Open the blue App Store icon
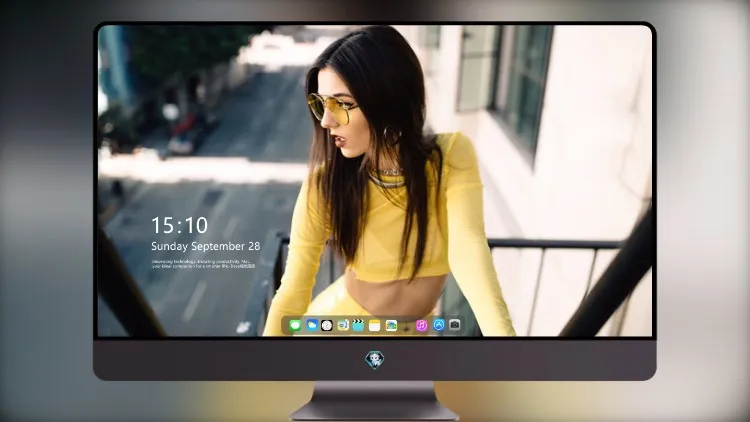 439,325
